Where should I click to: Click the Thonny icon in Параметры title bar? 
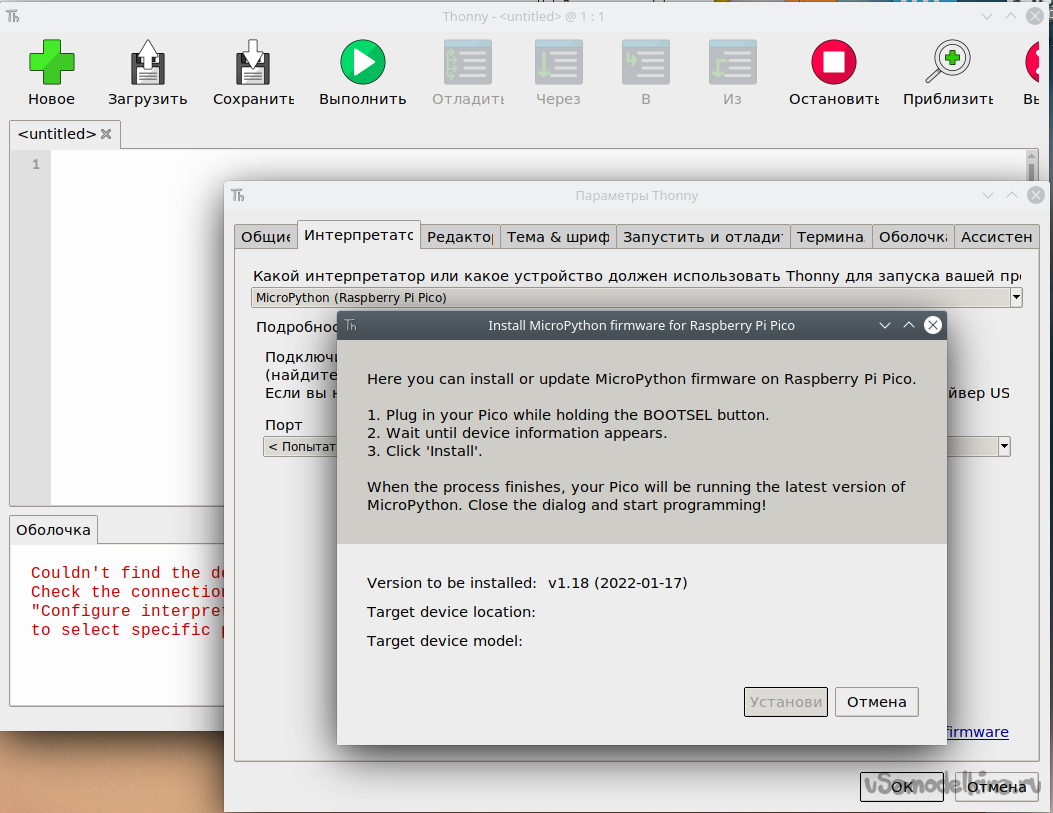click(238, 195)
